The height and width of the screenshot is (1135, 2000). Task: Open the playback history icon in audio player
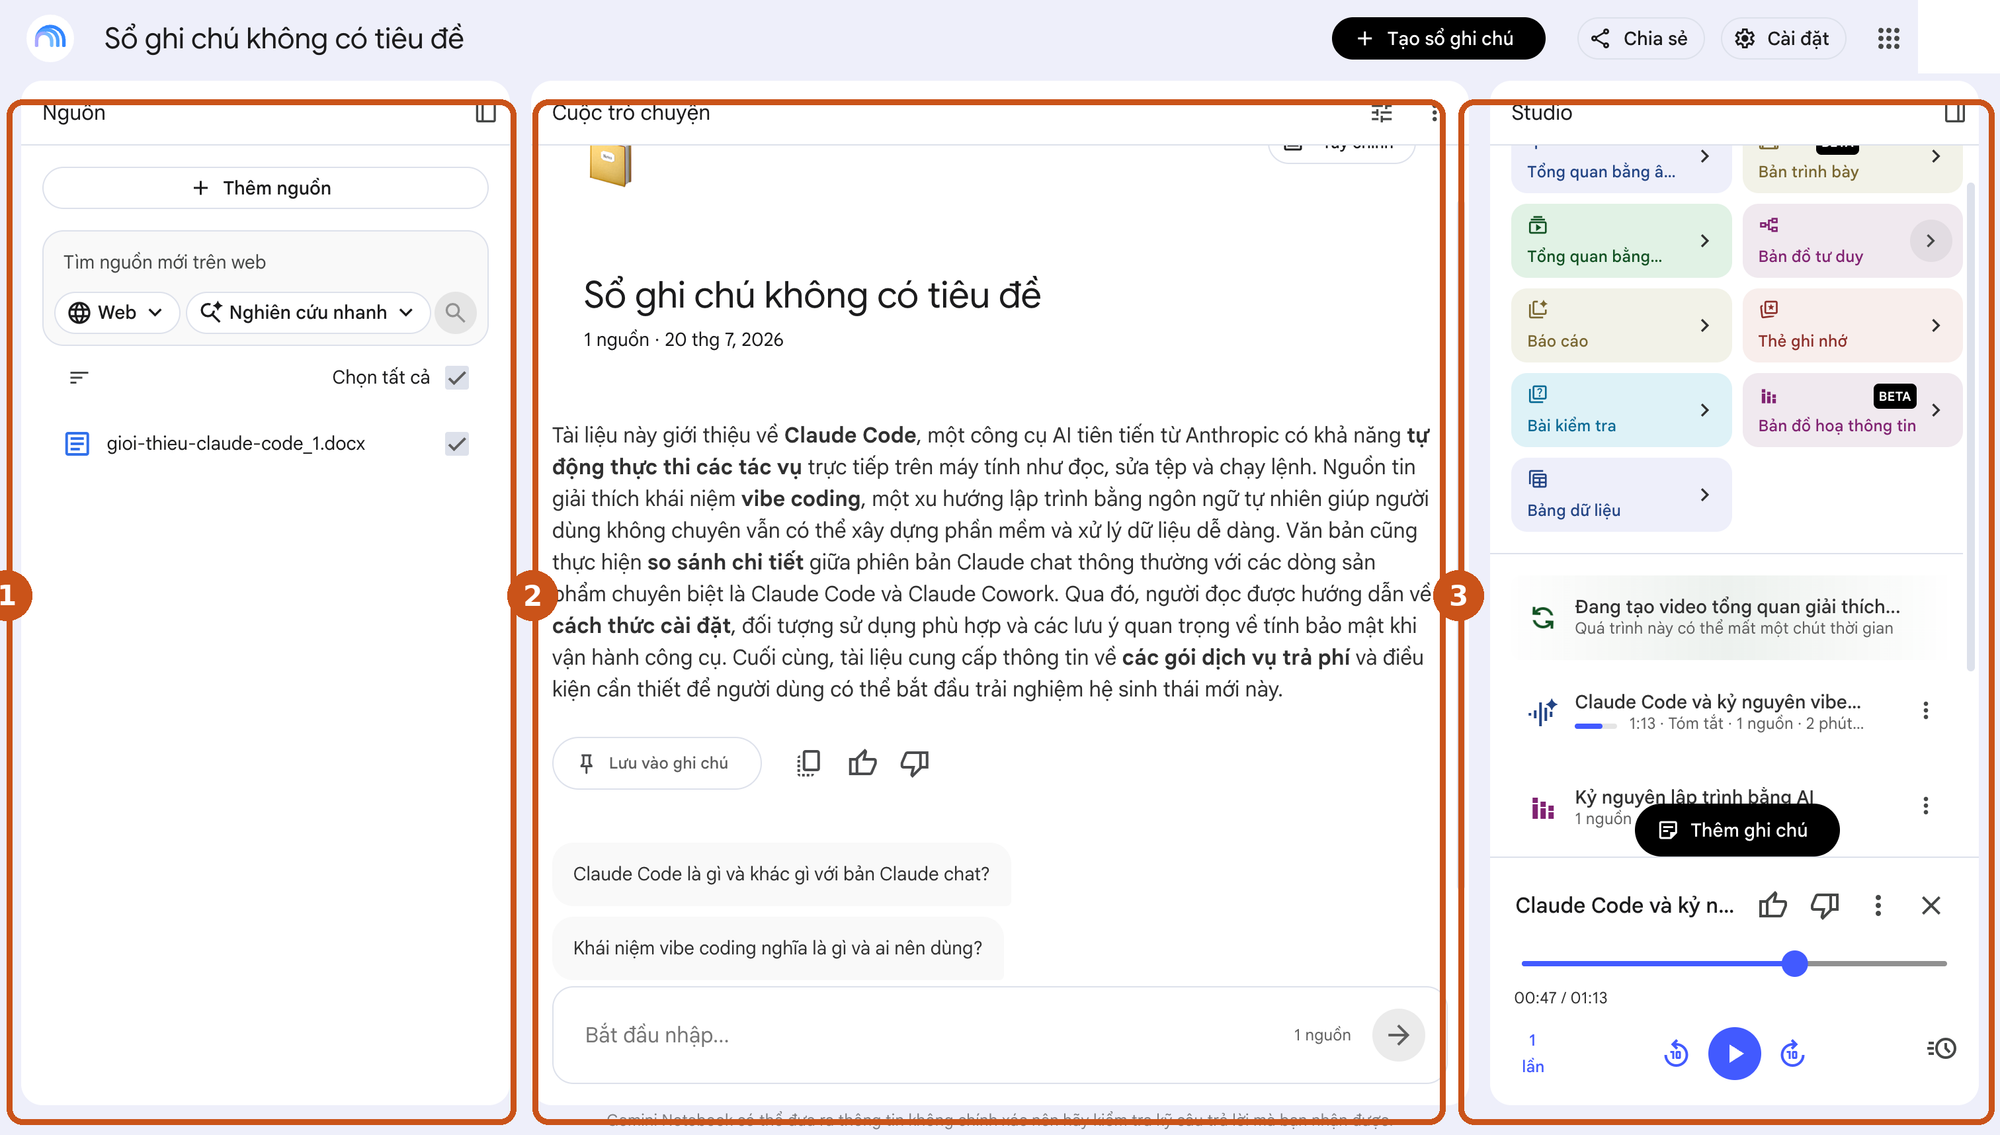point(1941,1049)
